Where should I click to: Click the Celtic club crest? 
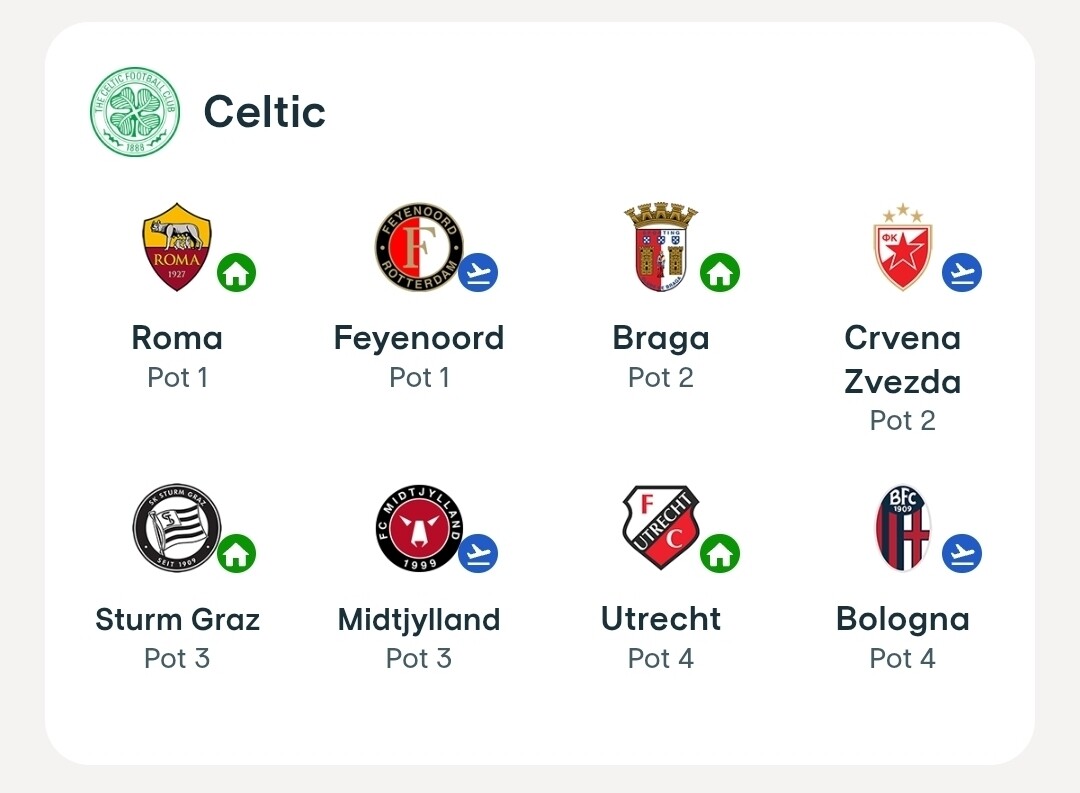click(x=135, y=111)
